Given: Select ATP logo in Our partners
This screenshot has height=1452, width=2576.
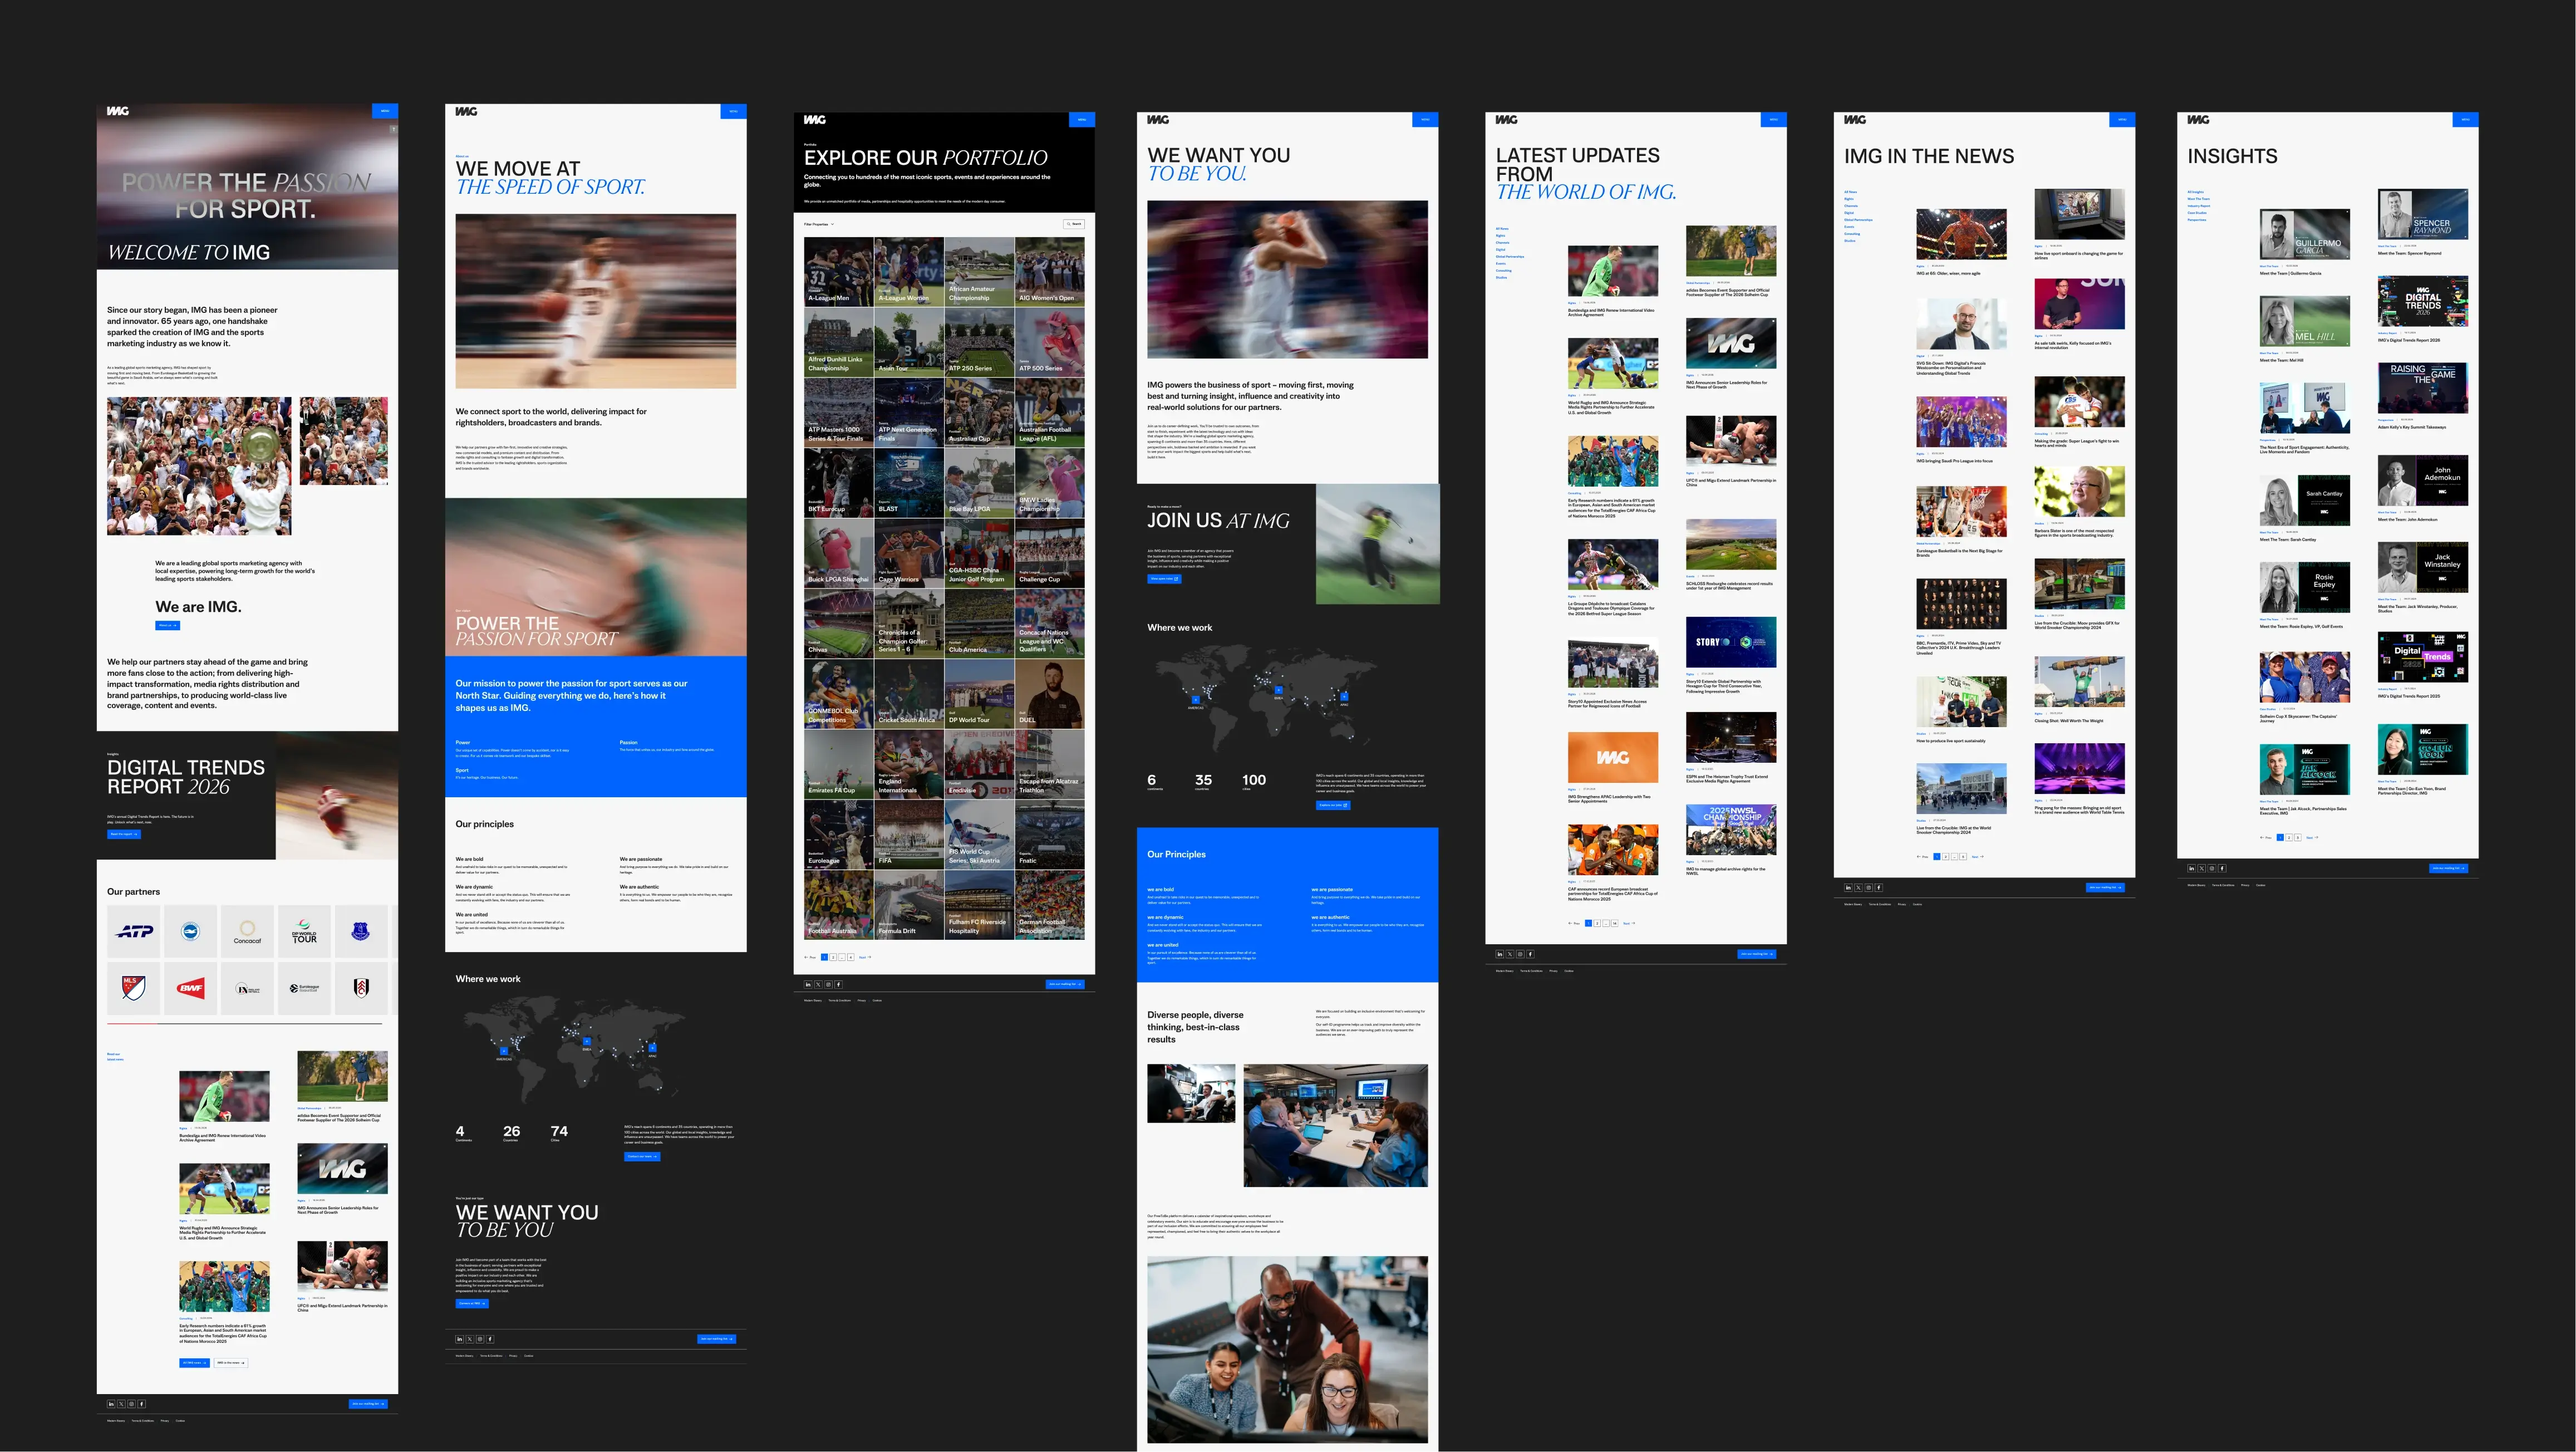Looking at the screenshot, I should pos(134,931).
